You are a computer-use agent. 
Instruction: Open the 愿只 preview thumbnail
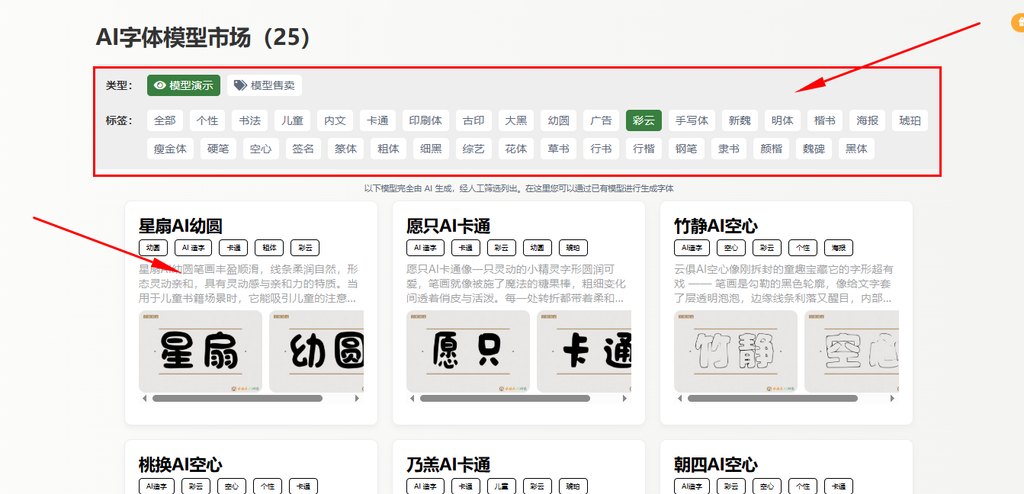(x=468, y=352)
